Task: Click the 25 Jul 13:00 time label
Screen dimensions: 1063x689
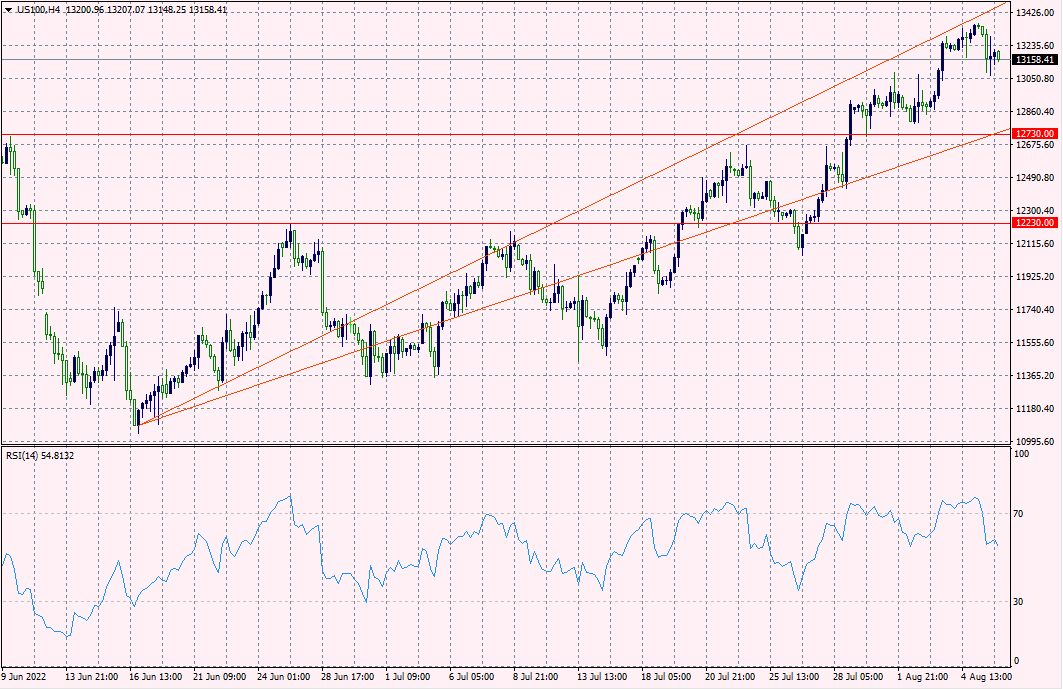Action: 794,677
